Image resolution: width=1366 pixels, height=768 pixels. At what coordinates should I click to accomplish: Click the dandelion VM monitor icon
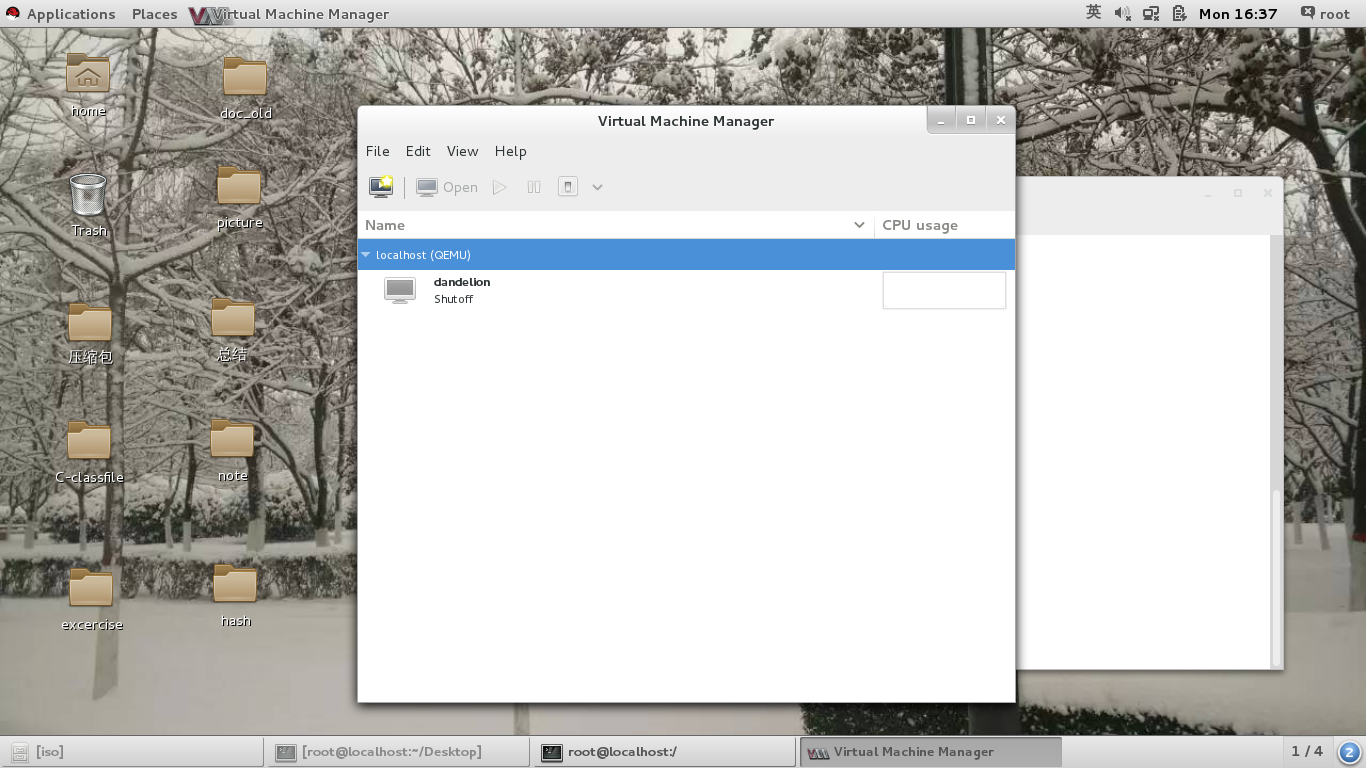pyautogui.click(x=400, y=290)
